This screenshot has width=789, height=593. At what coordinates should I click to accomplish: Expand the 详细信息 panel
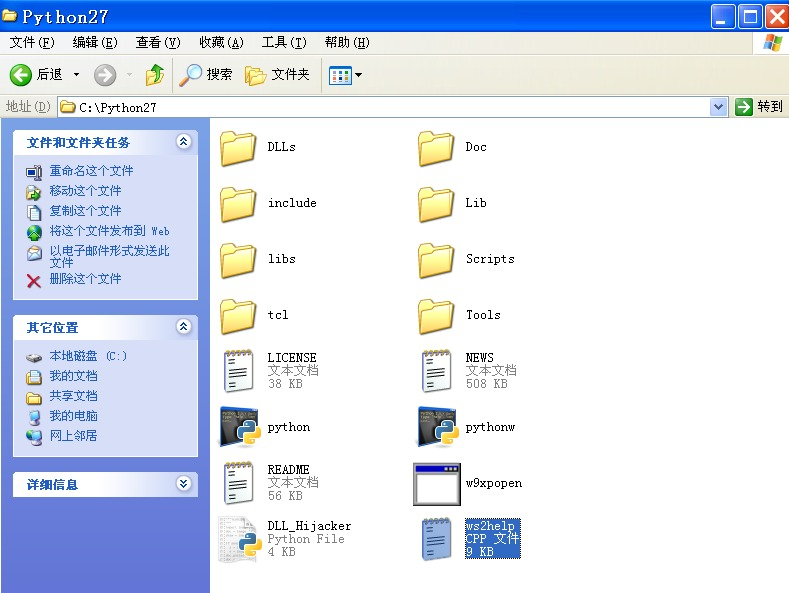coord(184,484)
